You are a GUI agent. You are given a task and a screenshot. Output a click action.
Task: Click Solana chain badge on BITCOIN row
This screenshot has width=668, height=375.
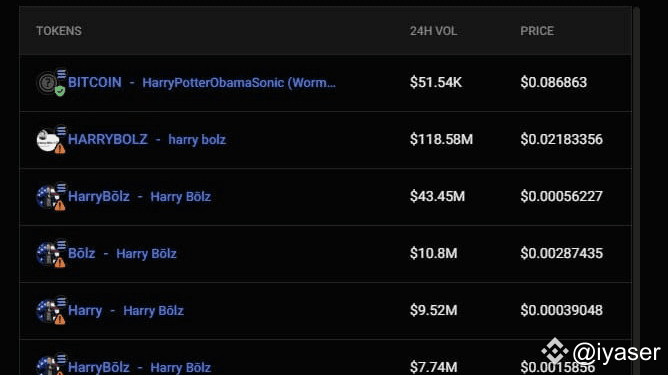tap(61, 74)
